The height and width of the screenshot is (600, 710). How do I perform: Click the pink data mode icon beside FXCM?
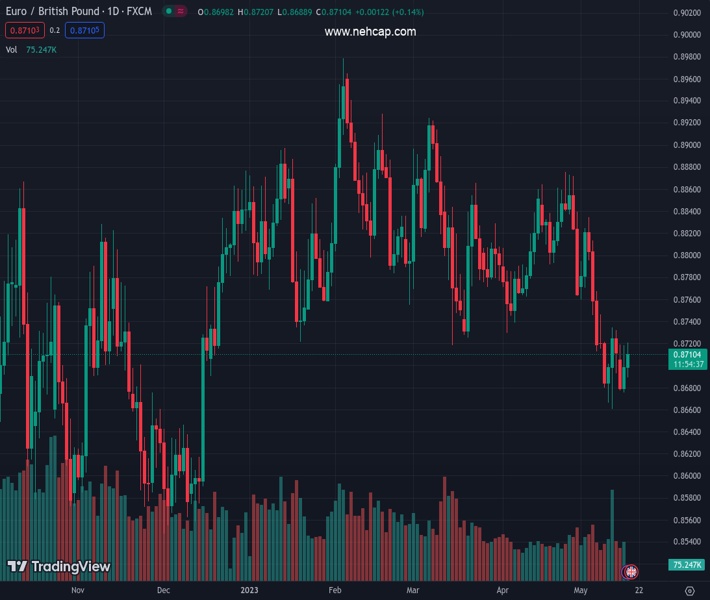point(182,12)
